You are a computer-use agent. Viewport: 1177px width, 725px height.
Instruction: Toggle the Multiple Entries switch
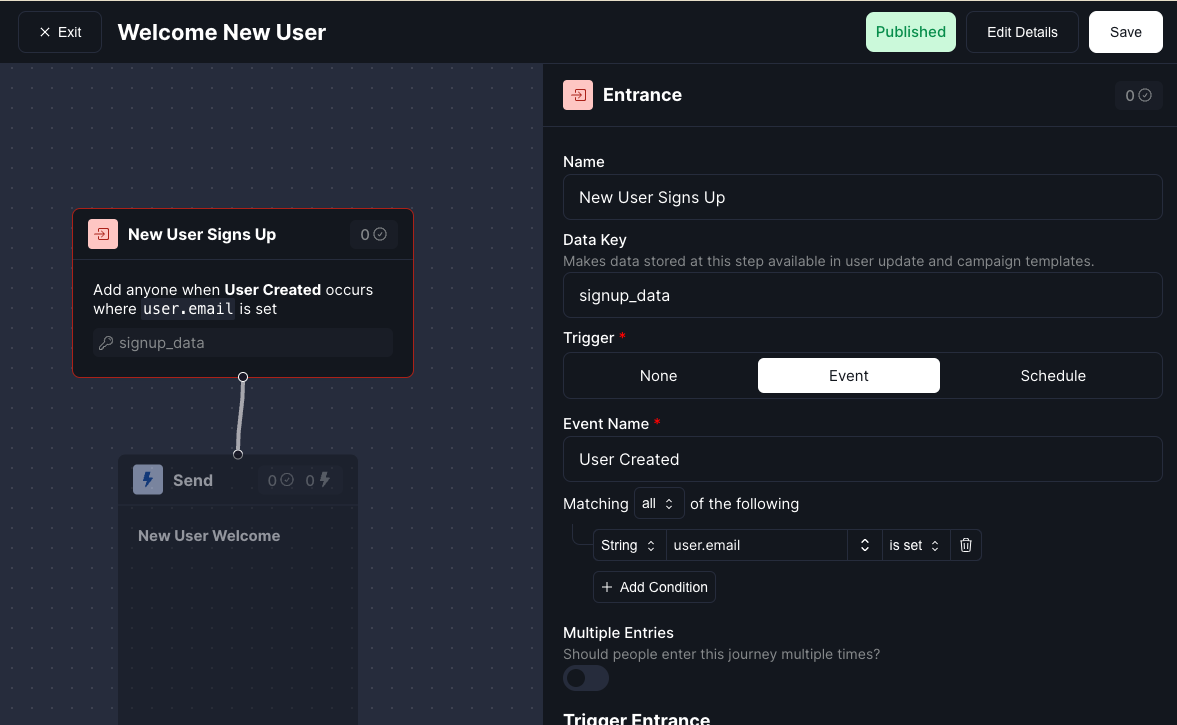pos(585,678)
